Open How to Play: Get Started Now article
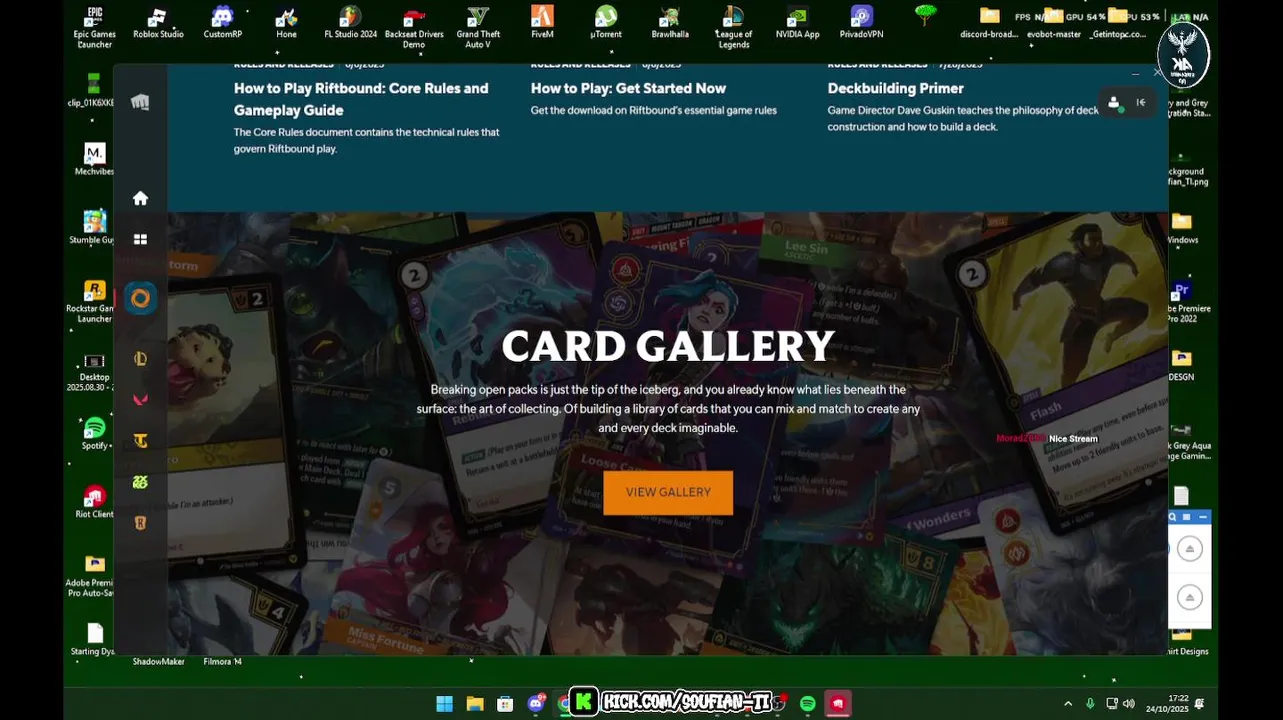Viewport: 1283px width, 720px height. click(628, 88)
